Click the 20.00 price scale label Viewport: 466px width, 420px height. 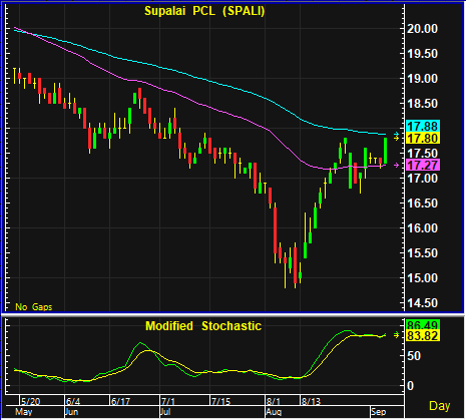[x=422, y=29]
